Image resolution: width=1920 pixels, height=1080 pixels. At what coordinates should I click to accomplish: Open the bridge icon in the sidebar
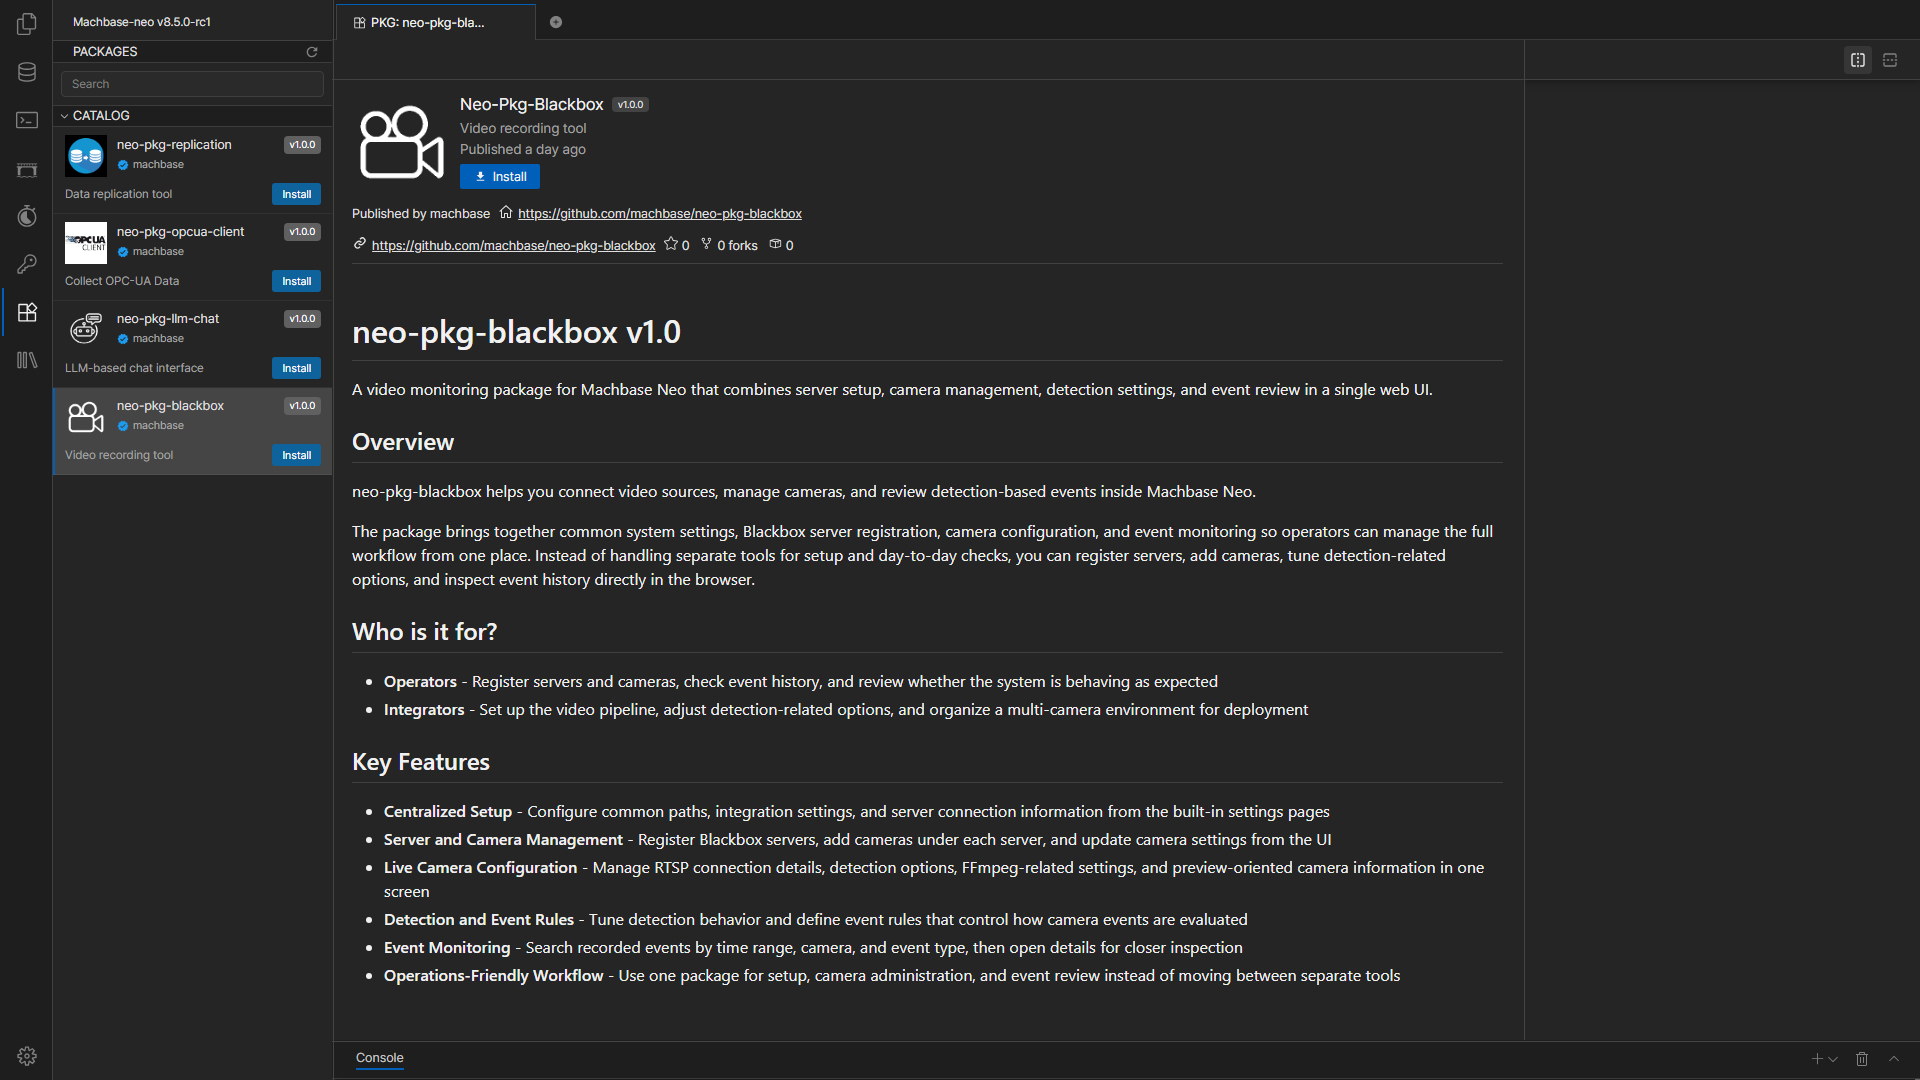[27, 169]
